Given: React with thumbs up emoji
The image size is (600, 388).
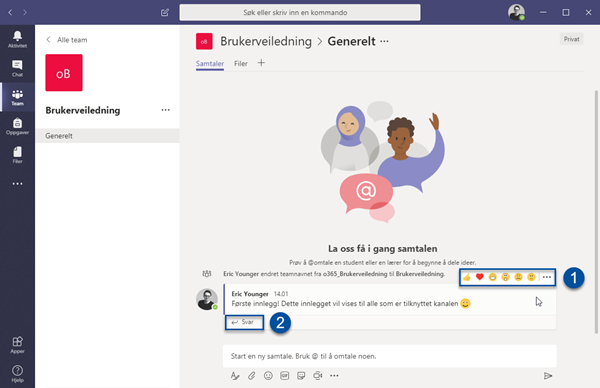Looking at the screenshot, I should (x=466, y=277).
